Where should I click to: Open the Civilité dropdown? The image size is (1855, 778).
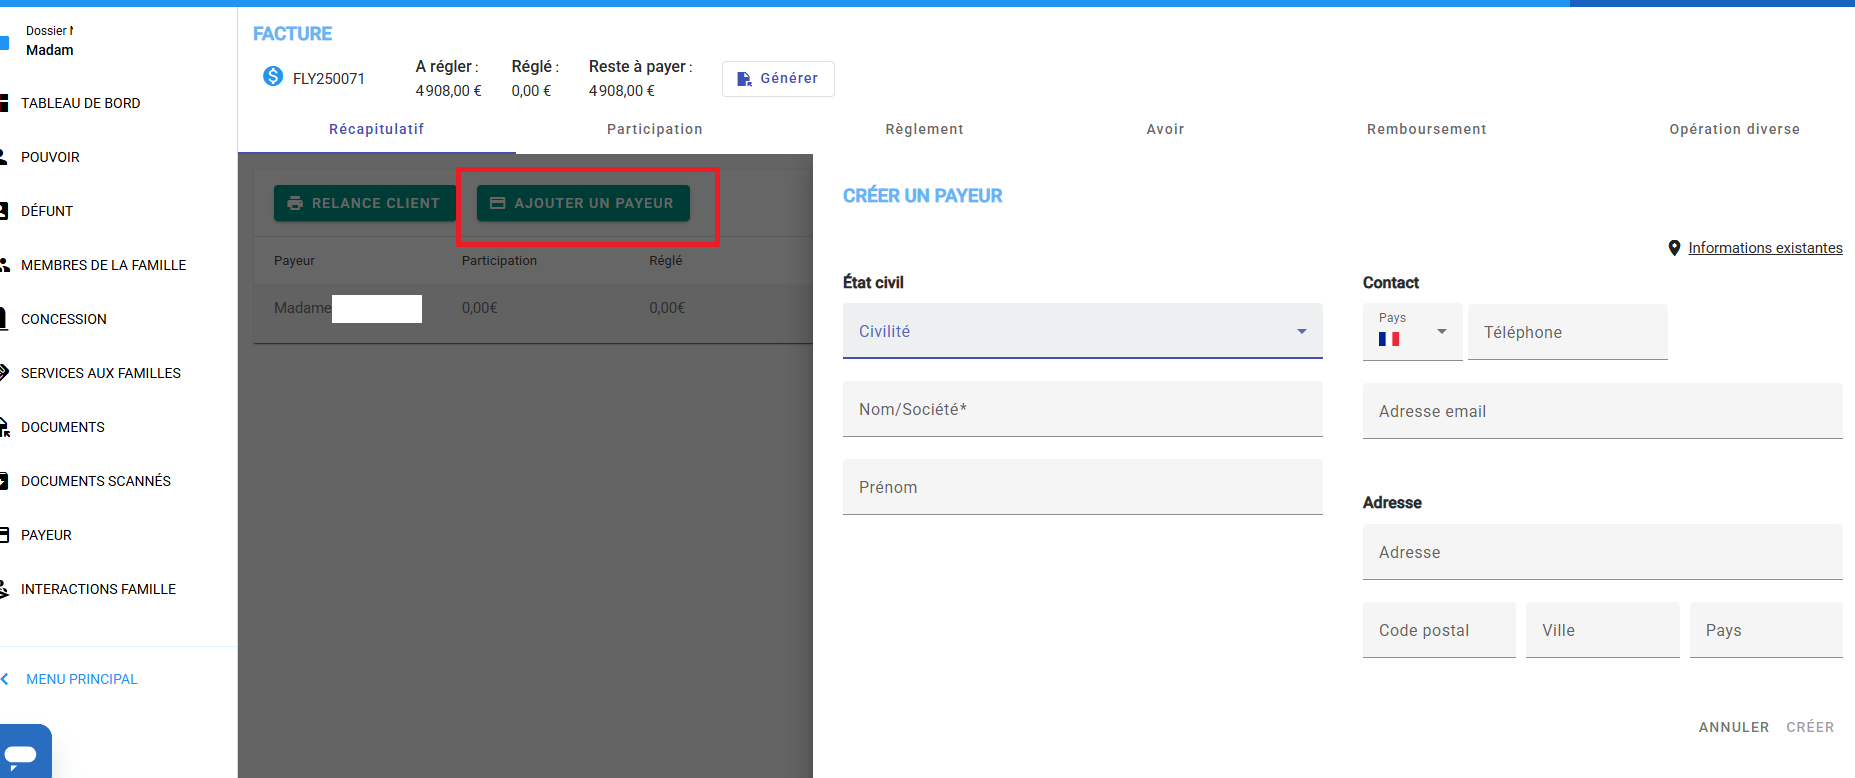point(1082,331)
